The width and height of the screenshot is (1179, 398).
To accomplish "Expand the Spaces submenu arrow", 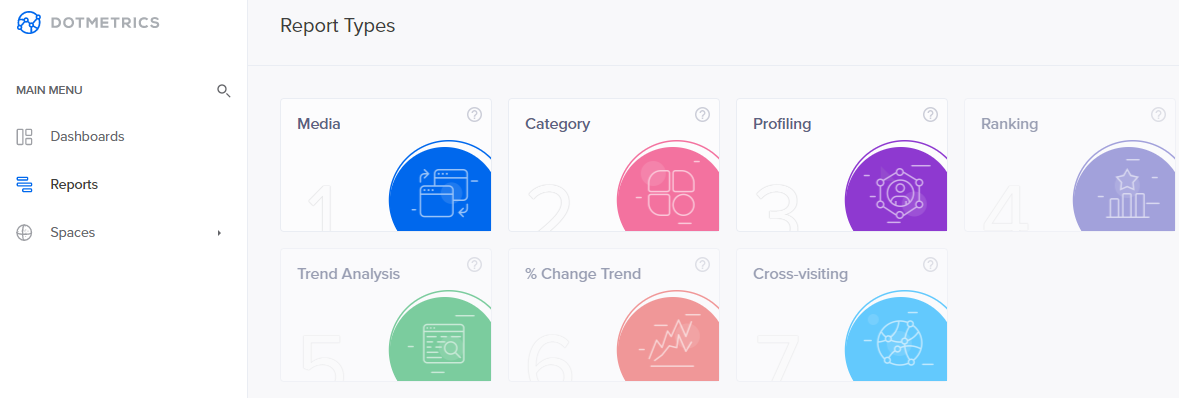I will [220, 233].
